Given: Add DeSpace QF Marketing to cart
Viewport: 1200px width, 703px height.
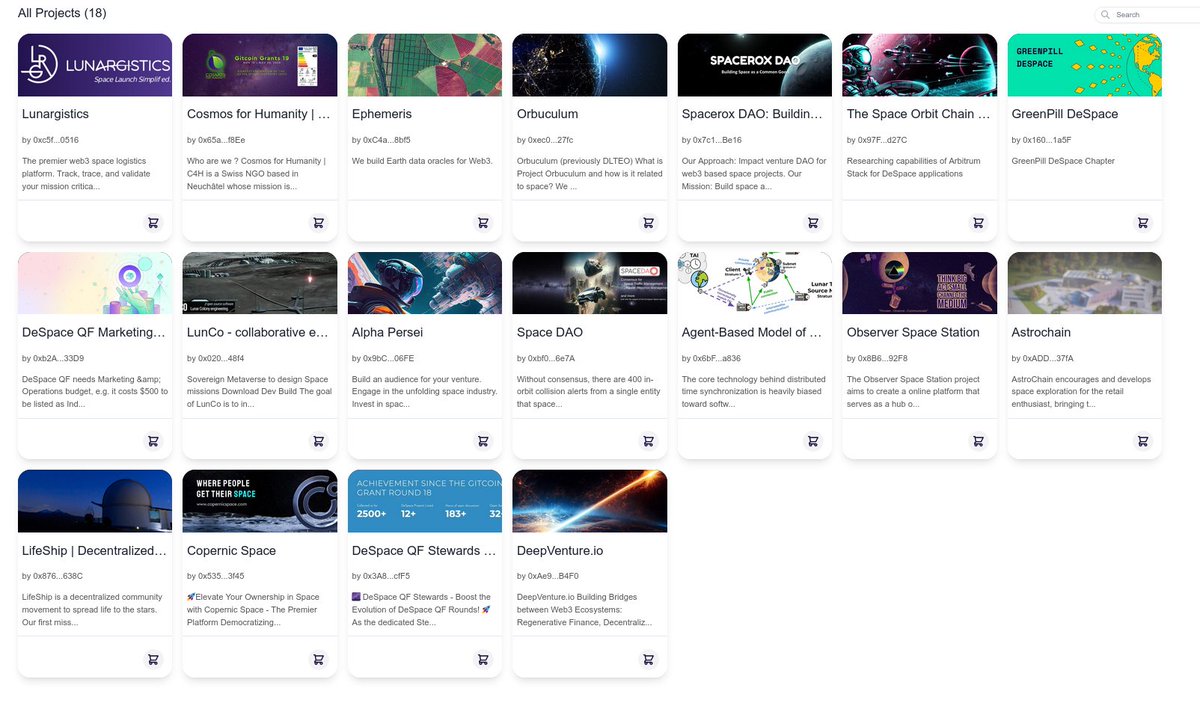Looking at the screenshot, I should [x=153, y=440].
